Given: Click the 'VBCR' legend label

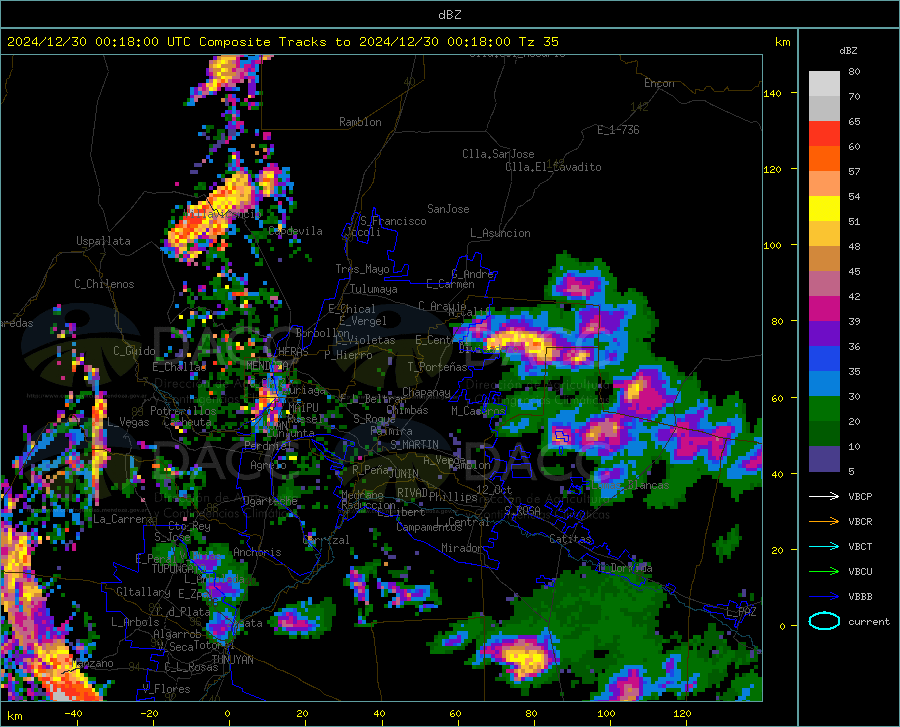Looking at the screenshot, I should pyautogui.click(x=860, y=522).
